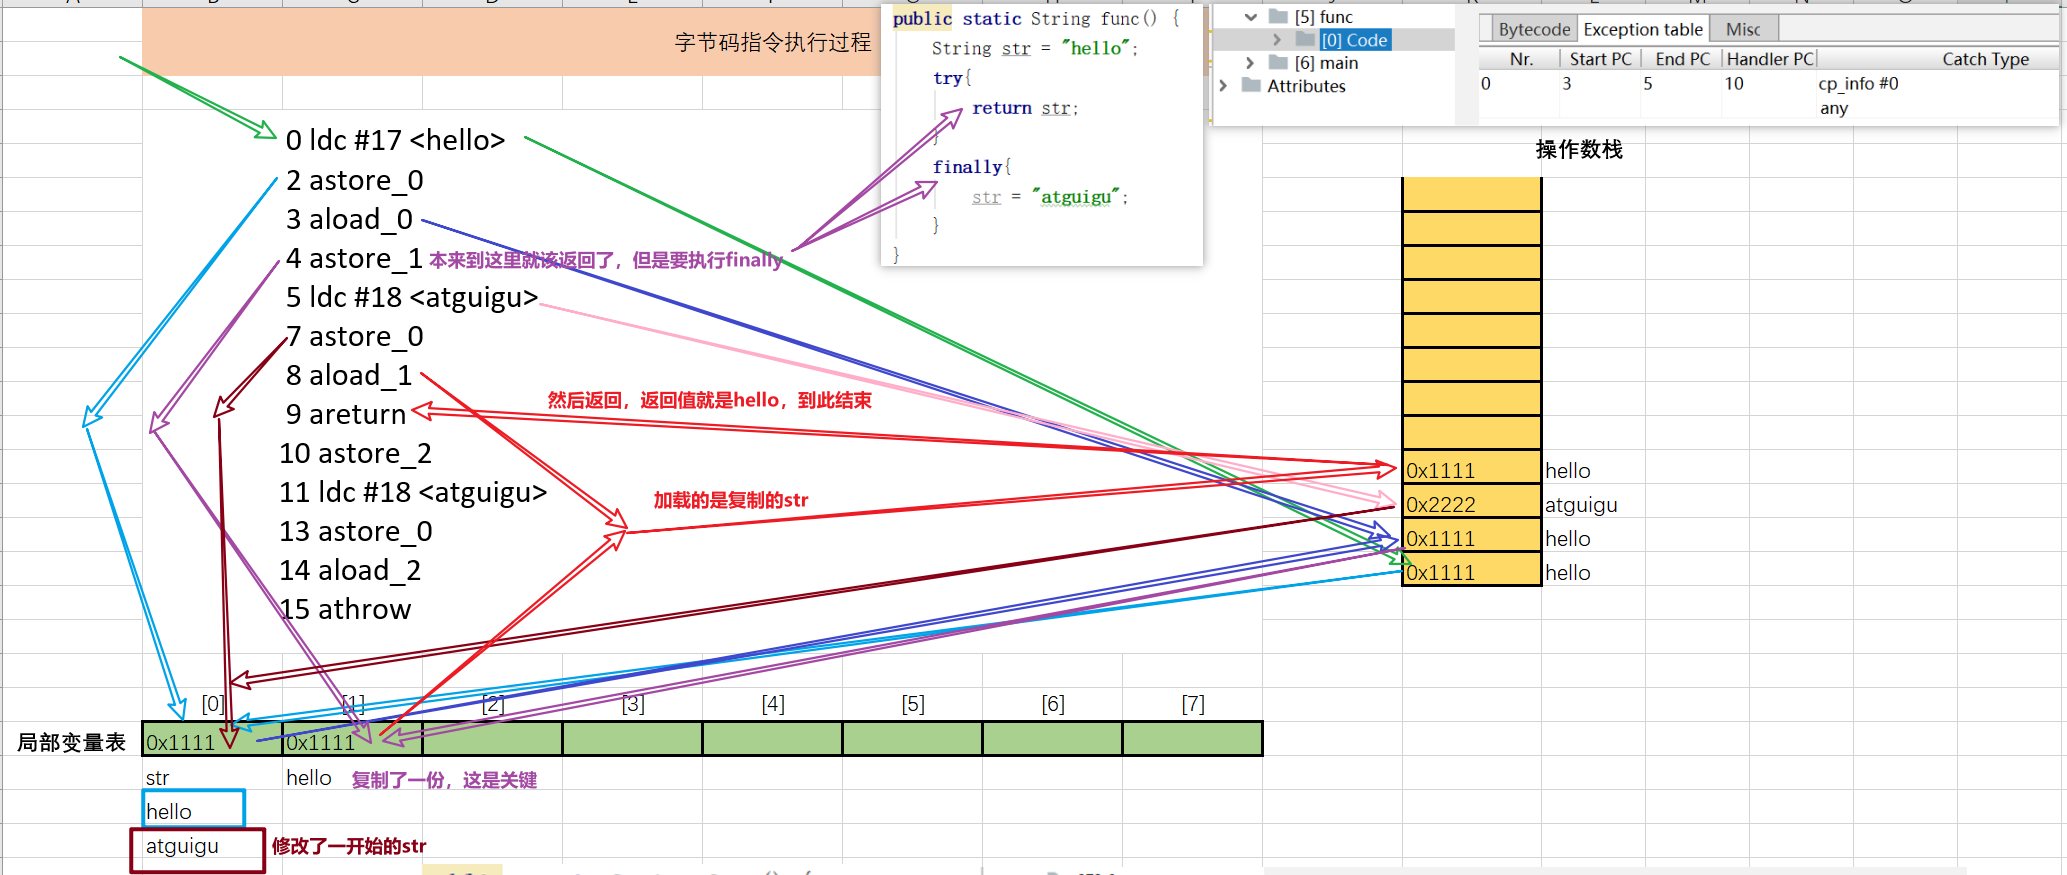Select the [5] func tree item

pos(1323,17)
